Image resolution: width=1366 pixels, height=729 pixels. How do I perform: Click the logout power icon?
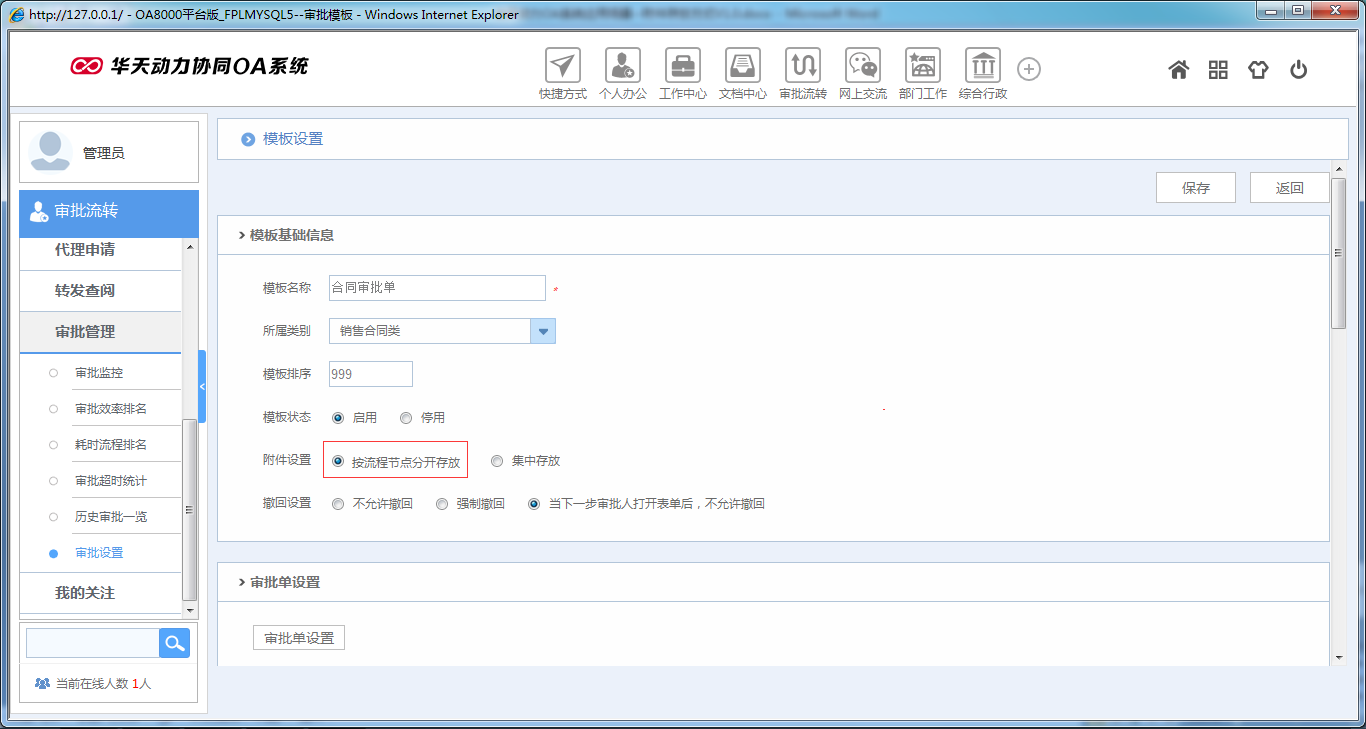[x=1298, y=68]
